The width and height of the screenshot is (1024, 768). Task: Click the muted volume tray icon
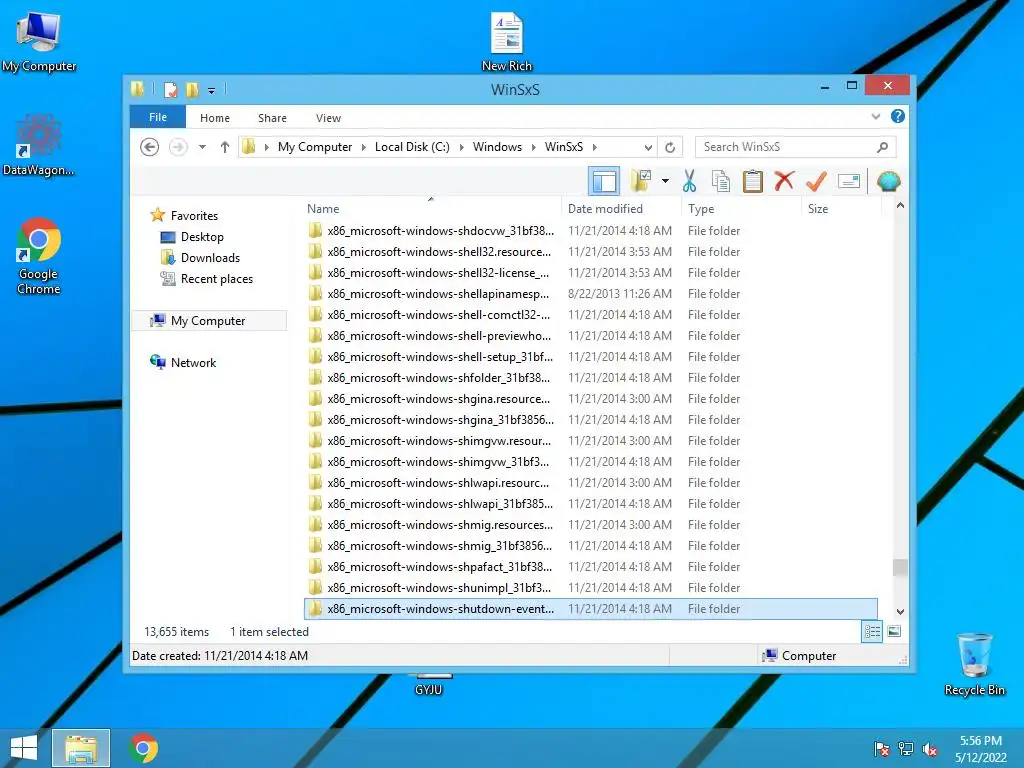[x=930, y=749]
